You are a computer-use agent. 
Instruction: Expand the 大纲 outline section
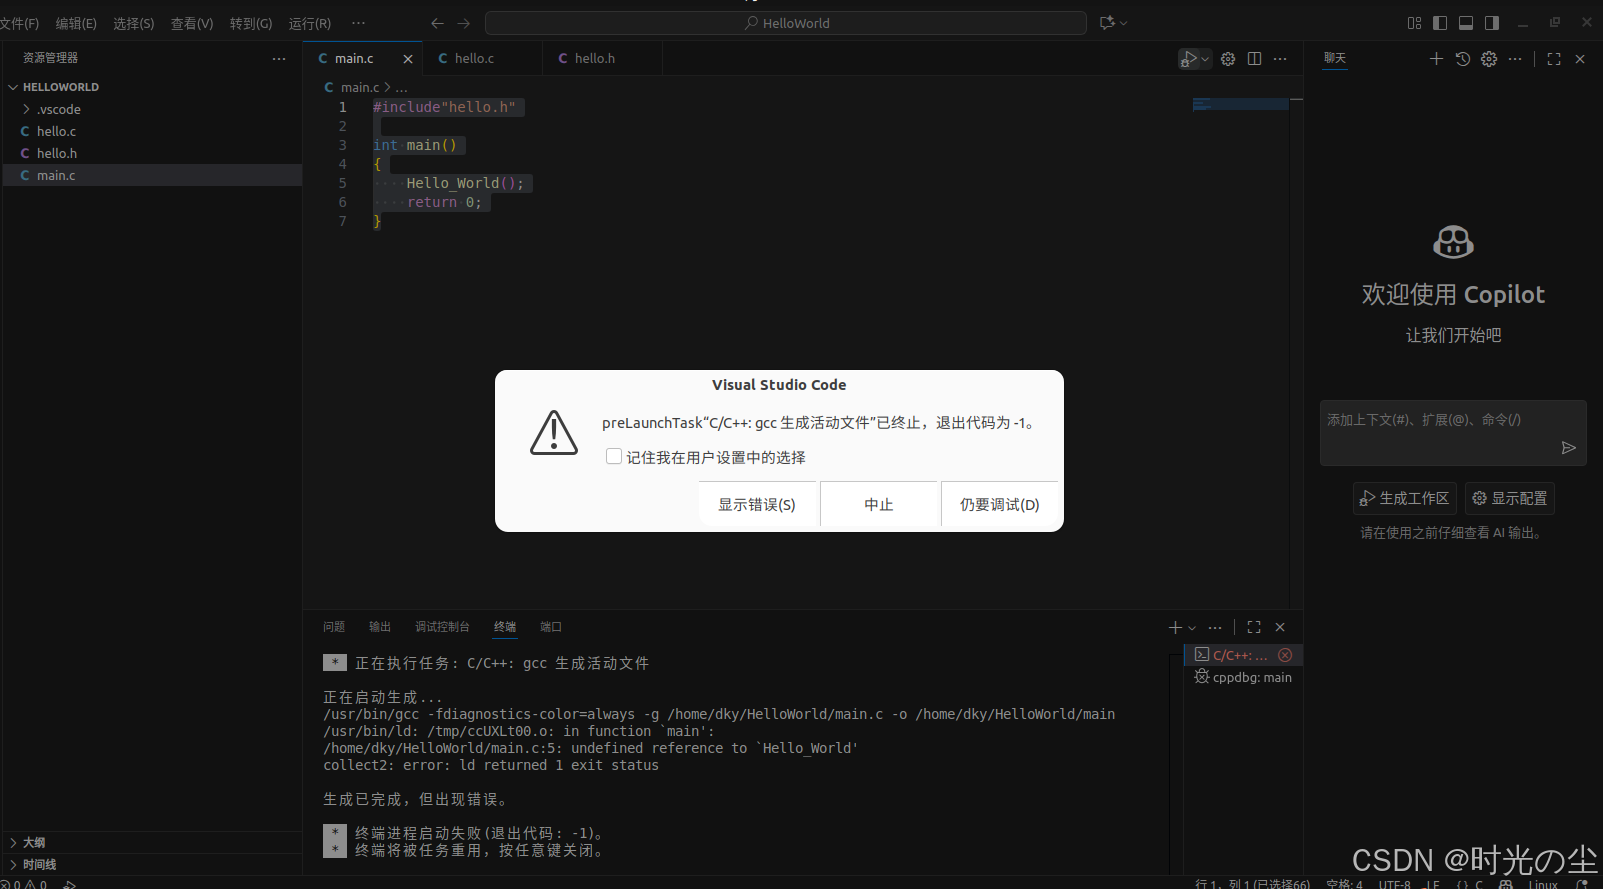tap(152, 842)
